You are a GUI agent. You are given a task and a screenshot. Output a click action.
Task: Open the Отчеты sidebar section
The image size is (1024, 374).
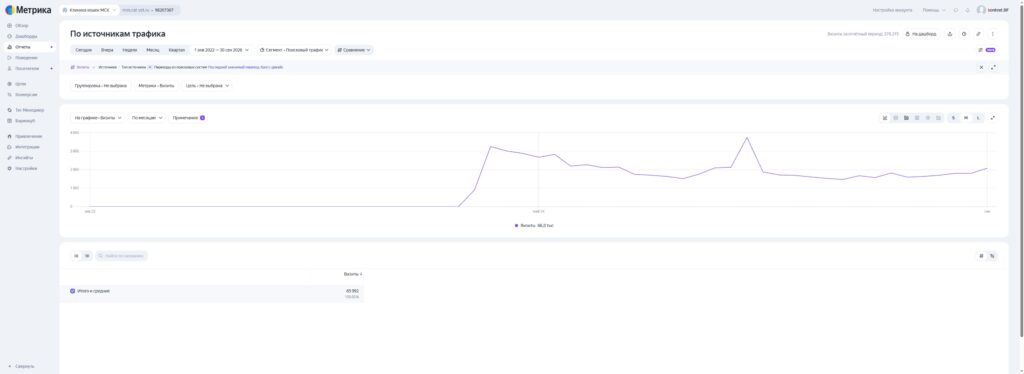pyautogui.click(x=23, y=47)
